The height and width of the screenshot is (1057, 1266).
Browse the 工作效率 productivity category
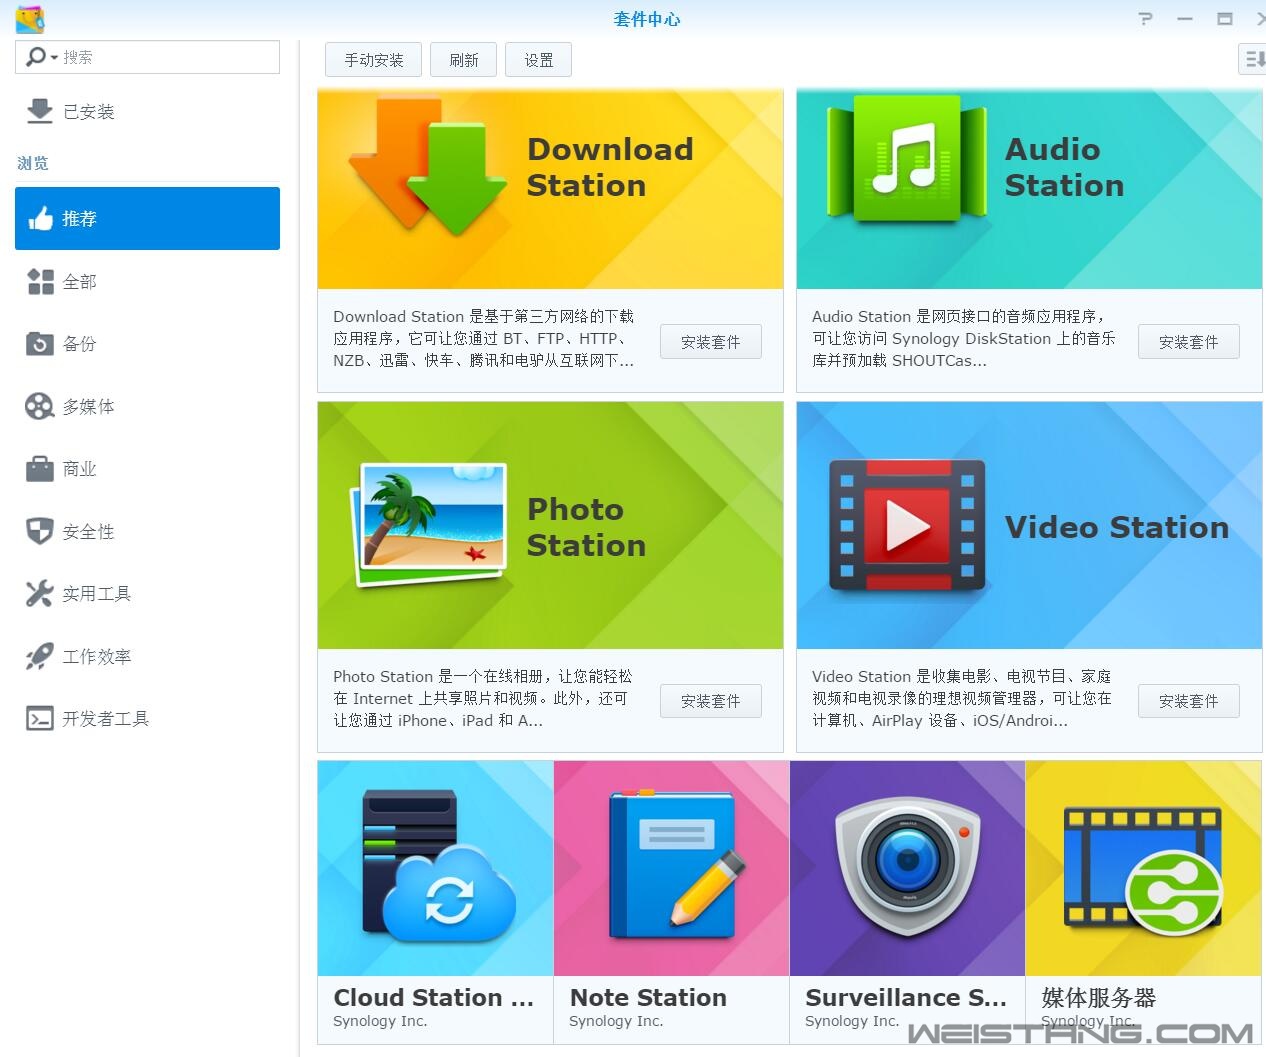[x=147, y=656]
